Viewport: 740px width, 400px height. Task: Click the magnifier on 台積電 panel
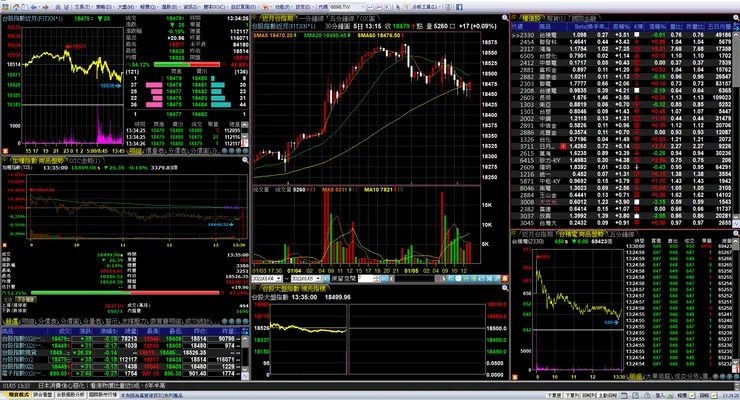click(736, 233)
